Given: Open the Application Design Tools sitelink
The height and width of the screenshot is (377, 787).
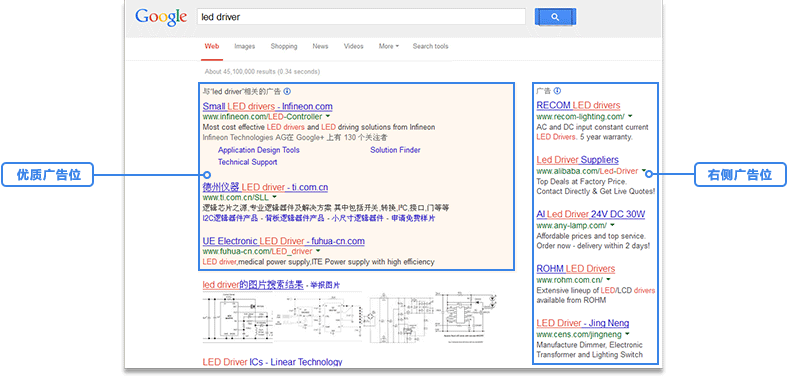Looking at the screenshot, I should [258, 150].
